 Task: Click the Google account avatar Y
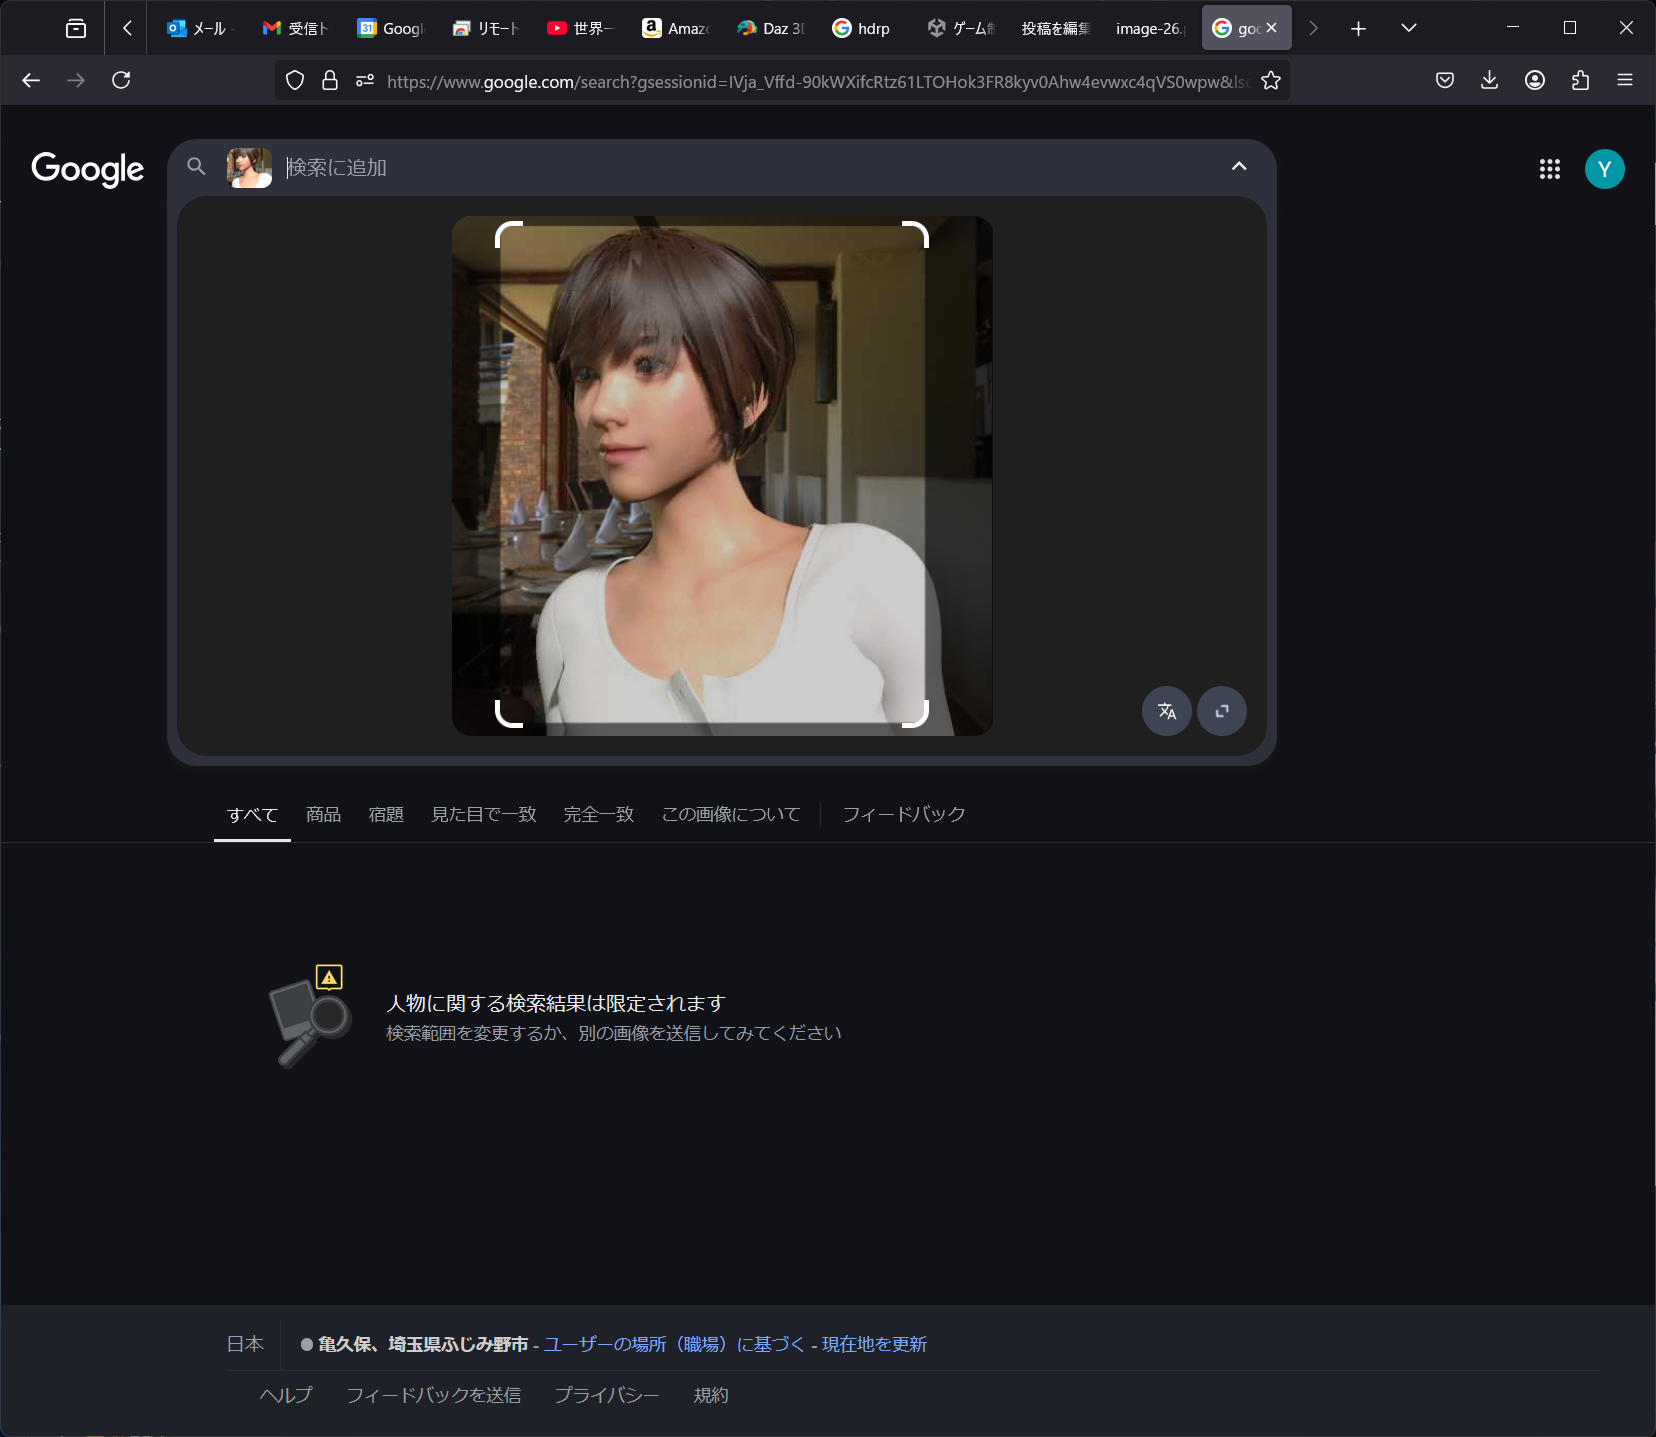(1604, 169)
